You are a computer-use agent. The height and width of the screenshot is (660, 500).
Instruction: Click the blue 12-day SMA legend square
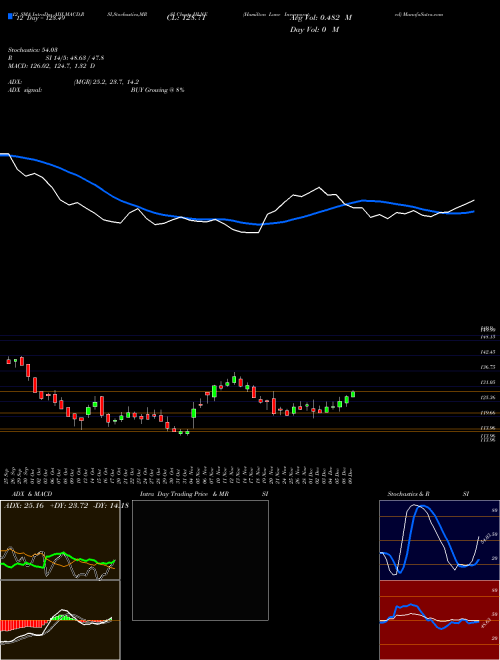pyautogui.click(x=10, y=17)
